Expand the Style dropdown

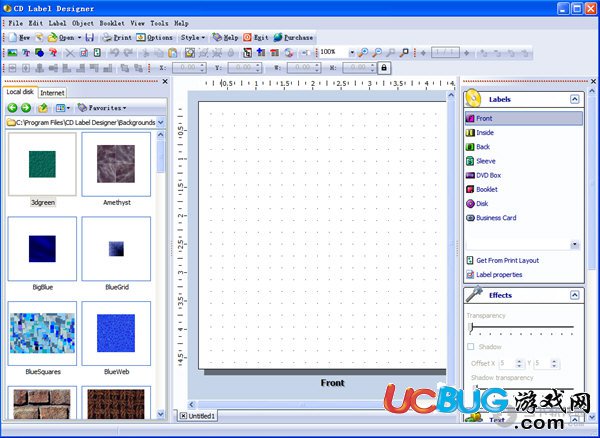pyautogui.click(x=193, y=37)
